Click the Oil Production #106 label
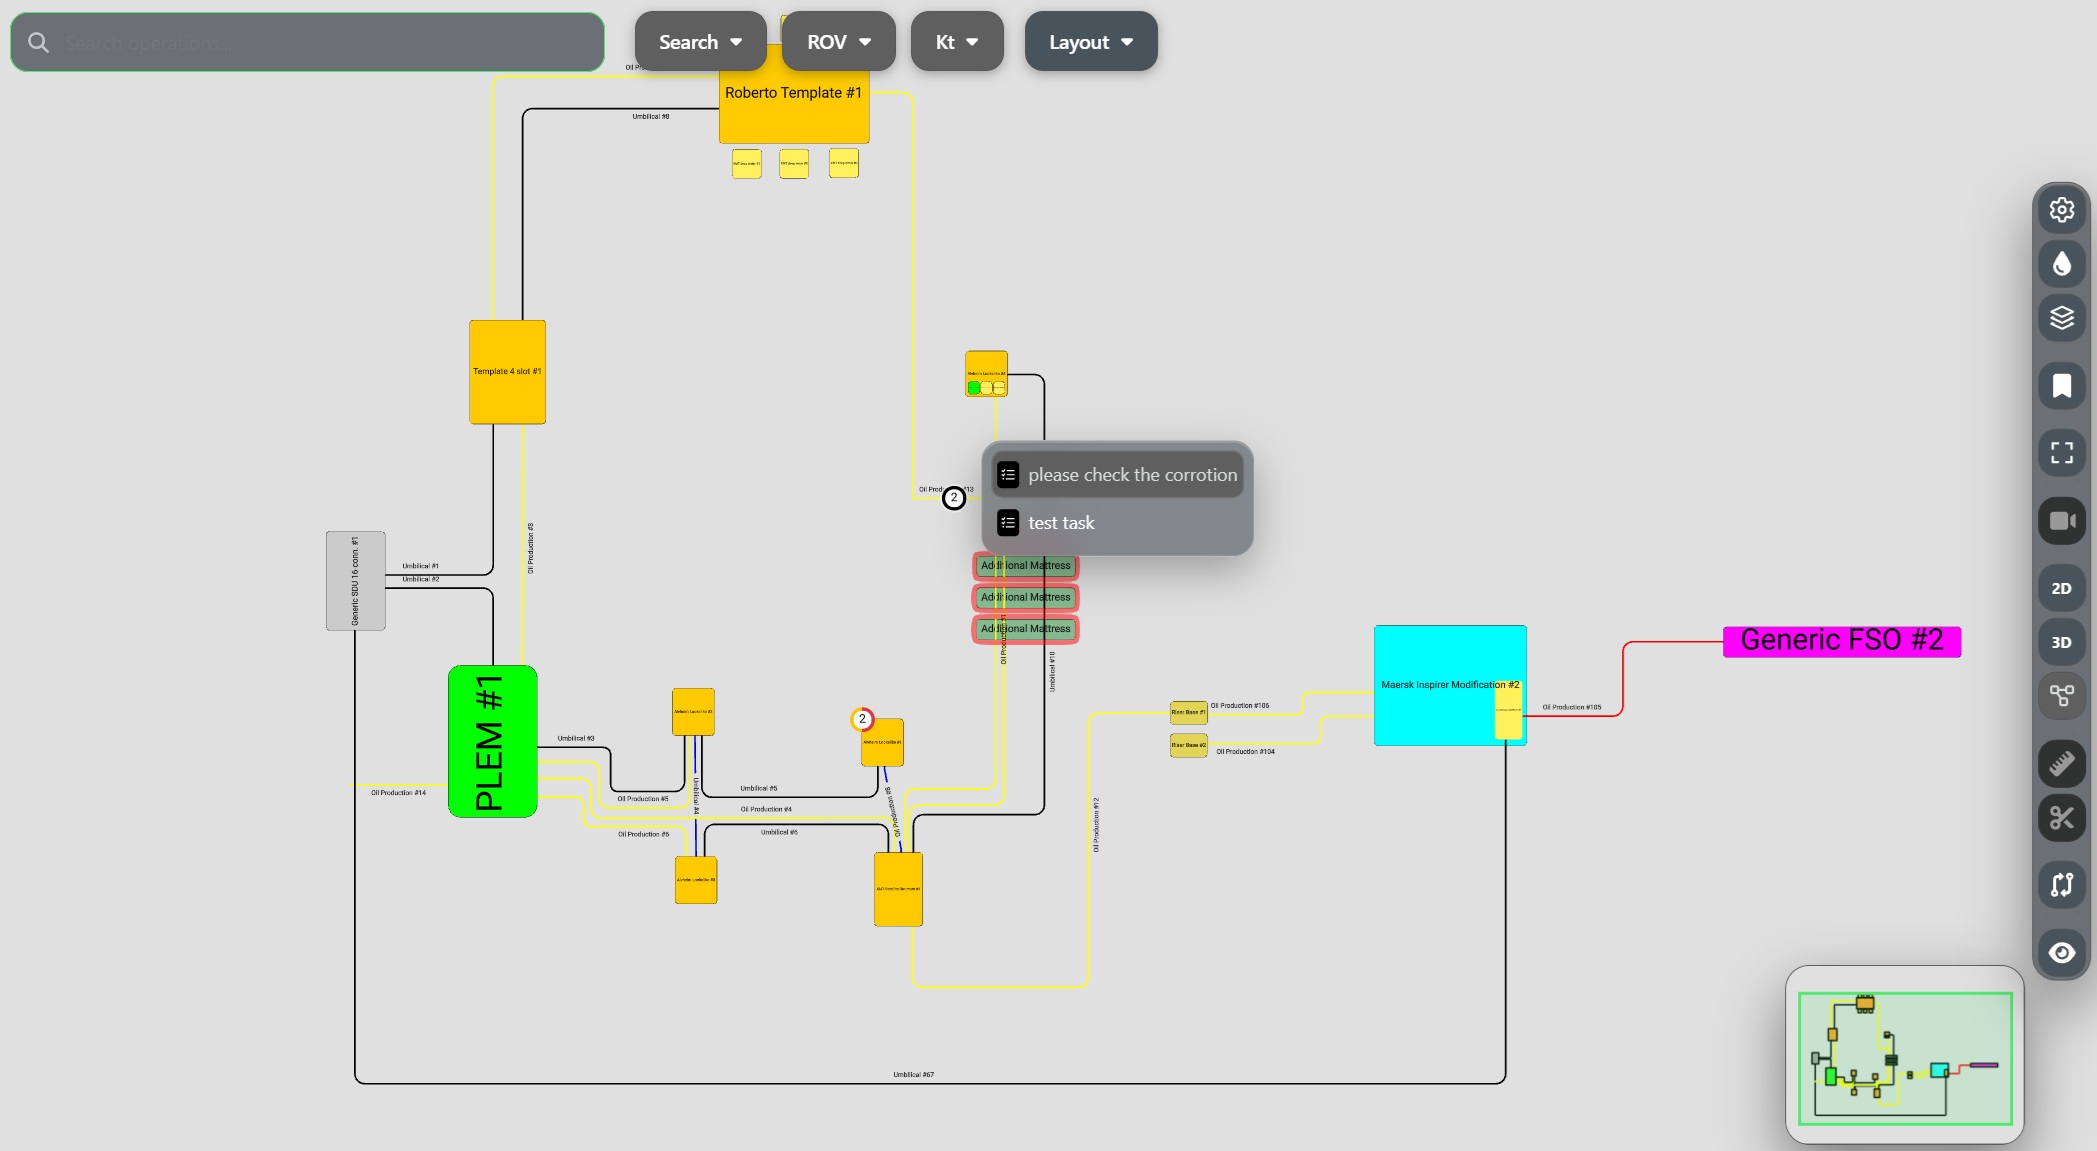Viewport: 2097px width, 1151px height. click(x=1240, y=706)
